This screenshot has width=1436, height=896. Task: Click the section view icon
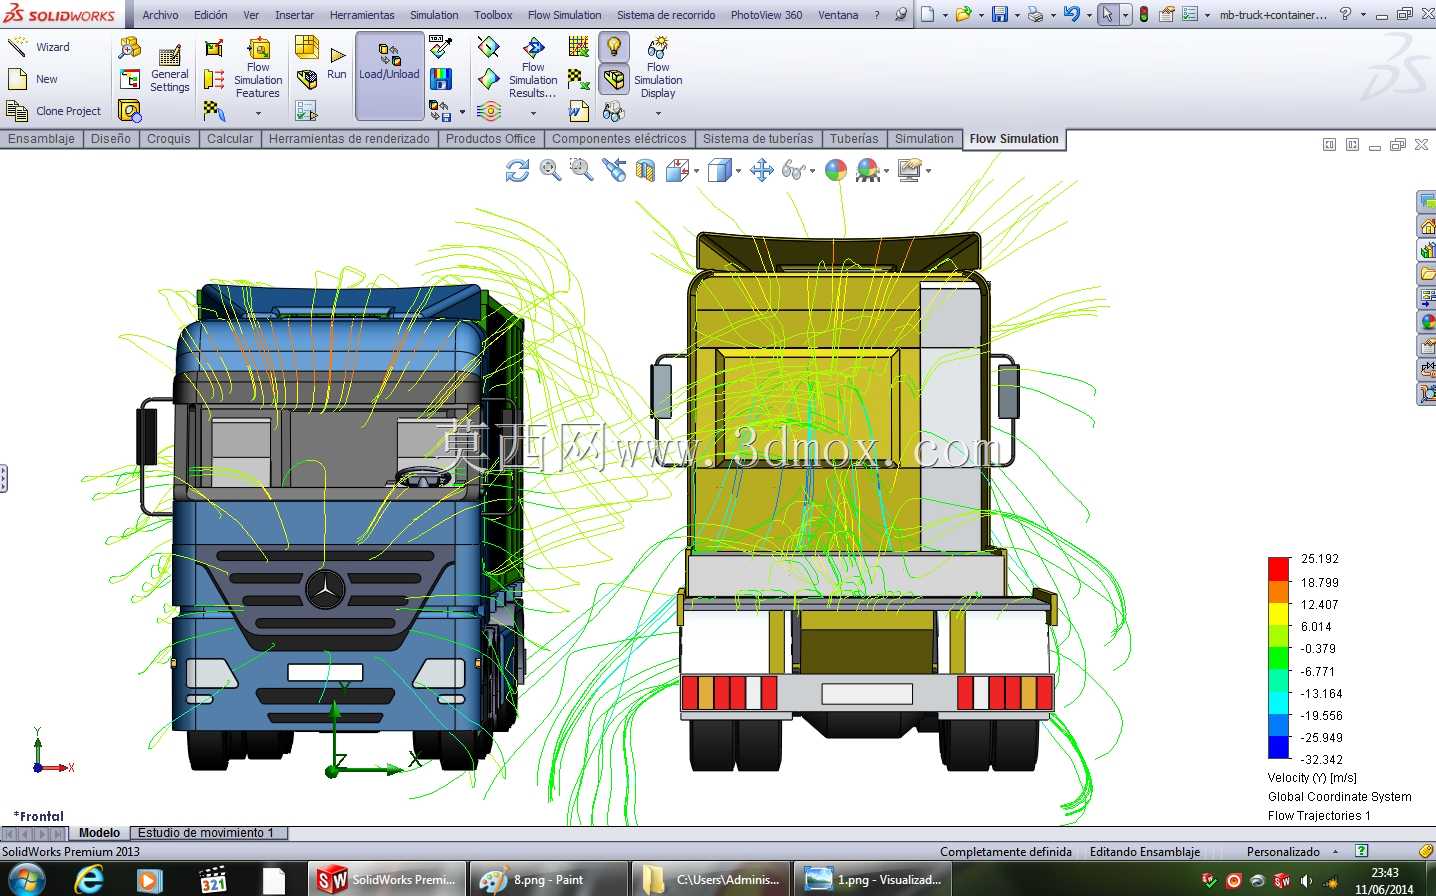(645, 171)
